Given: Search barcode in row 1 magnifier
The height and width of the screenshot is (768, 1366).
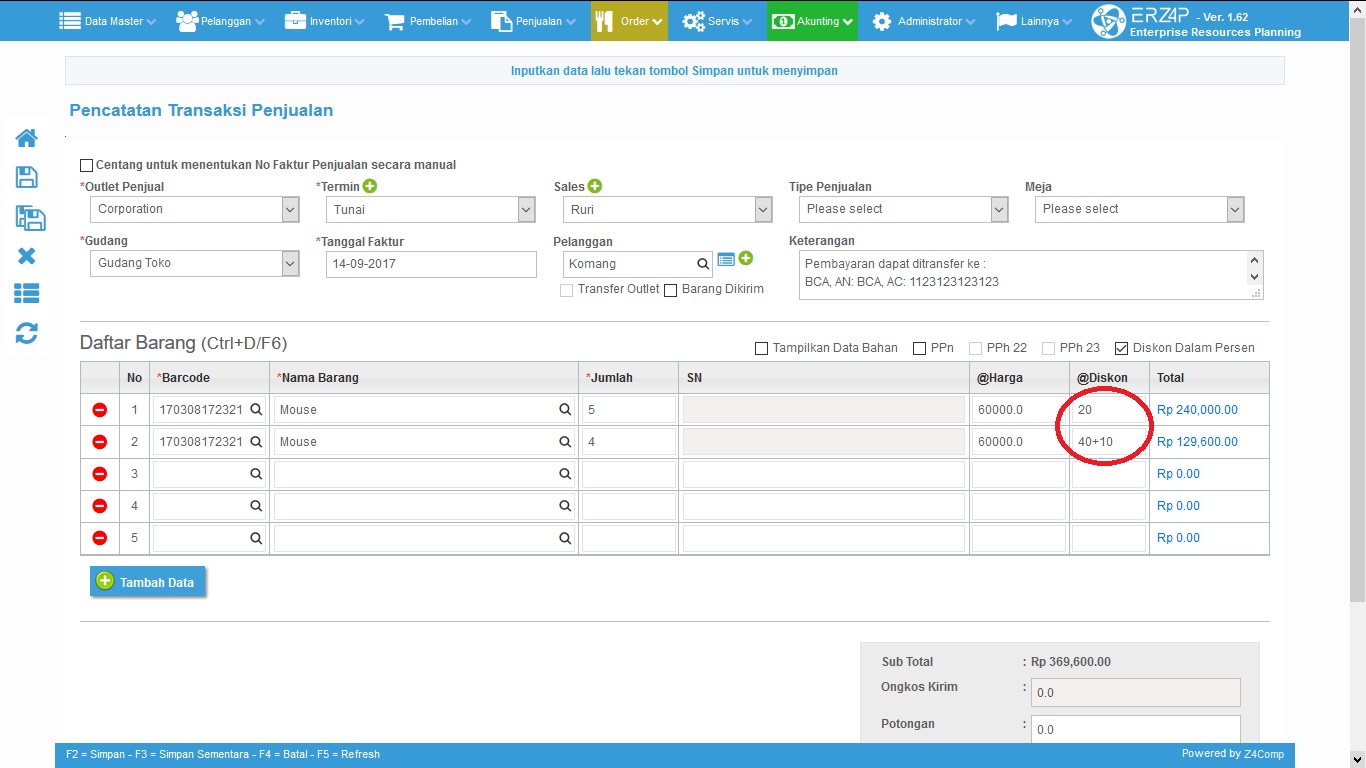Looking at the screenshot, I should pos(256,410).
